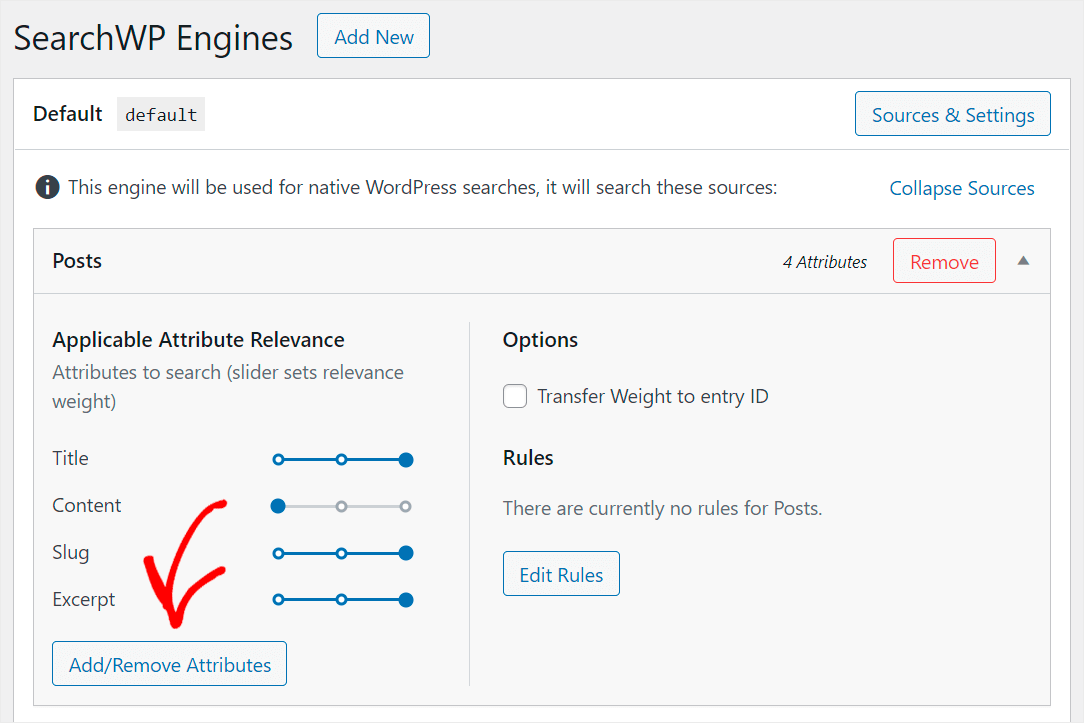
Task: Click the info icon beside engine description
Action: click(47, 187)
